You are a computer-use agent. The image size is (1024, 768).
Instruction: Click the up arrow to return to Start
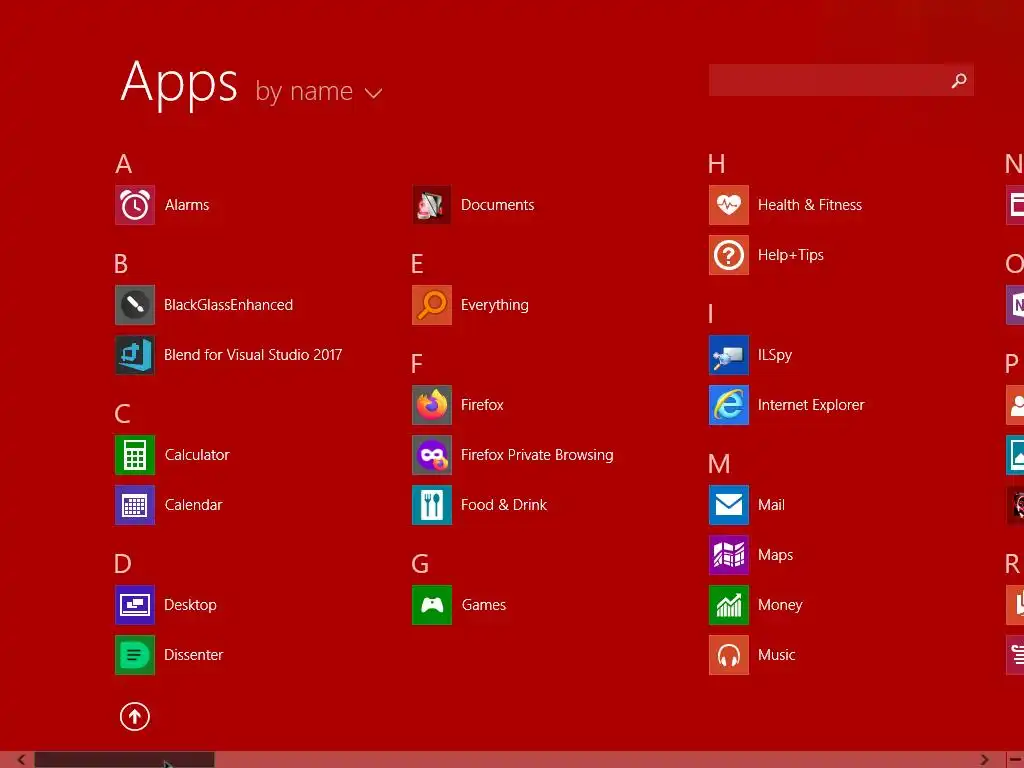[x=135, y=716]
